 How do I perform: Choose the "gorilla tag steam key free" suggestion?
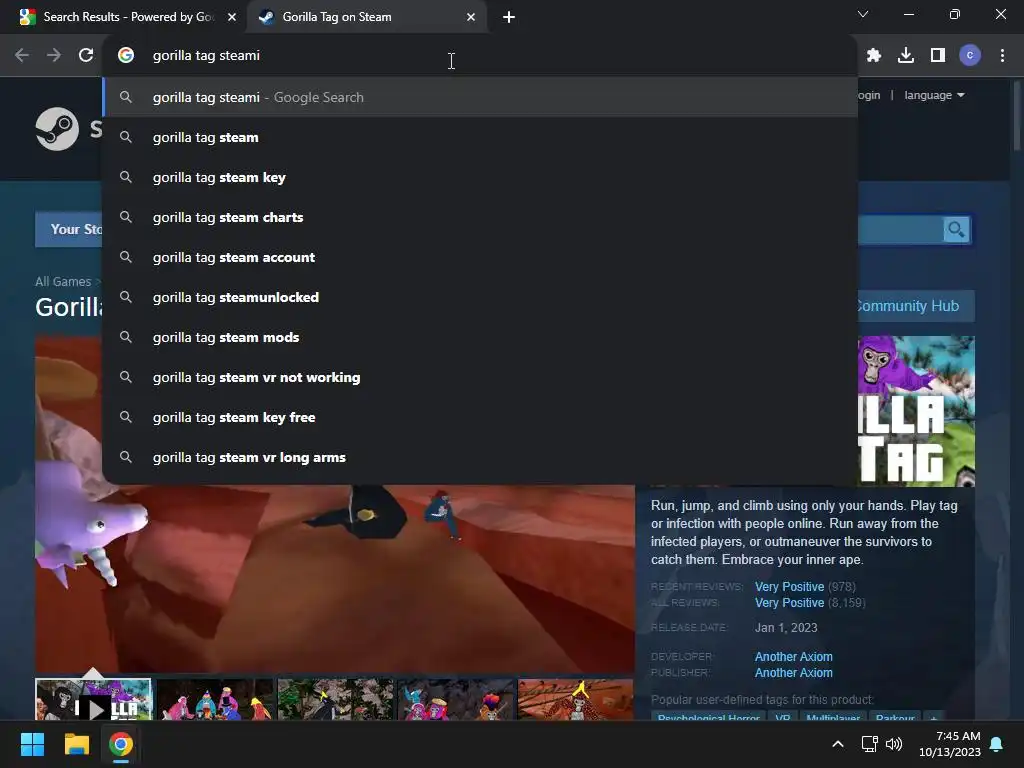[480, 417]
